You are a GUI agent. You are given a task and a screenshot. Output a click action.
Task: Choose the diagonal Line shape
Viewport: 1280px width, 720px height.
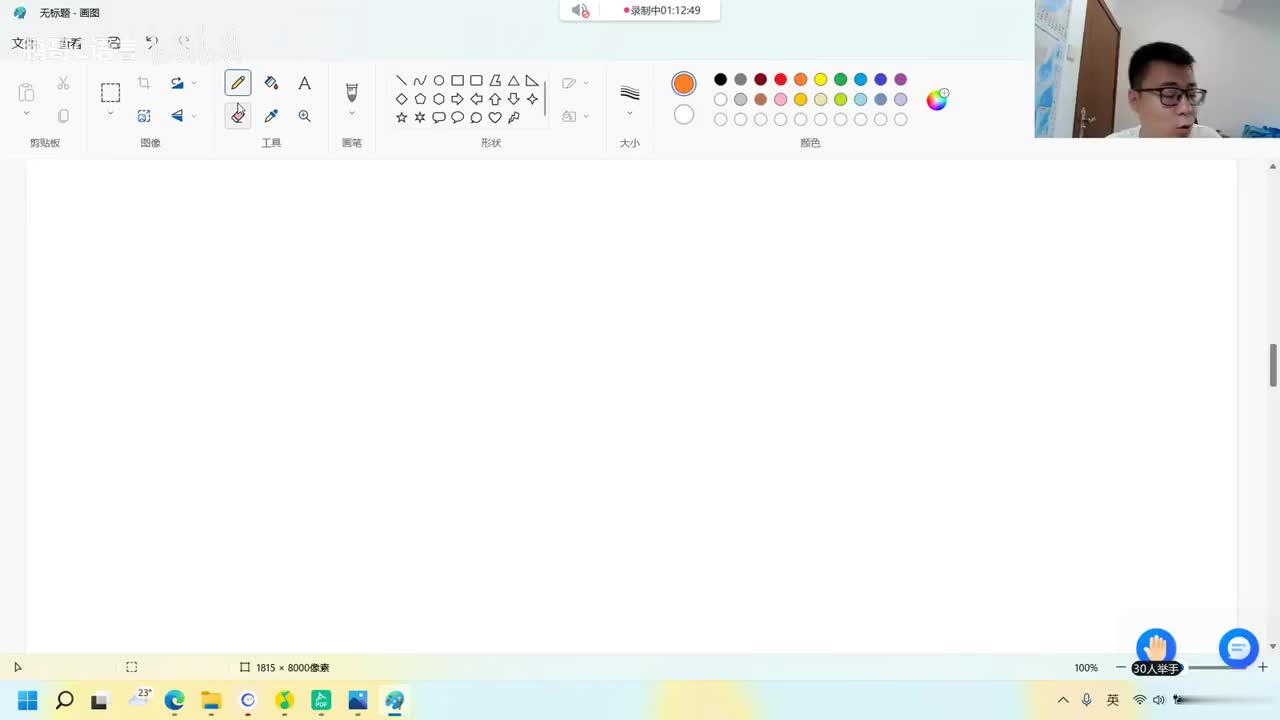[x=401, y=81]
